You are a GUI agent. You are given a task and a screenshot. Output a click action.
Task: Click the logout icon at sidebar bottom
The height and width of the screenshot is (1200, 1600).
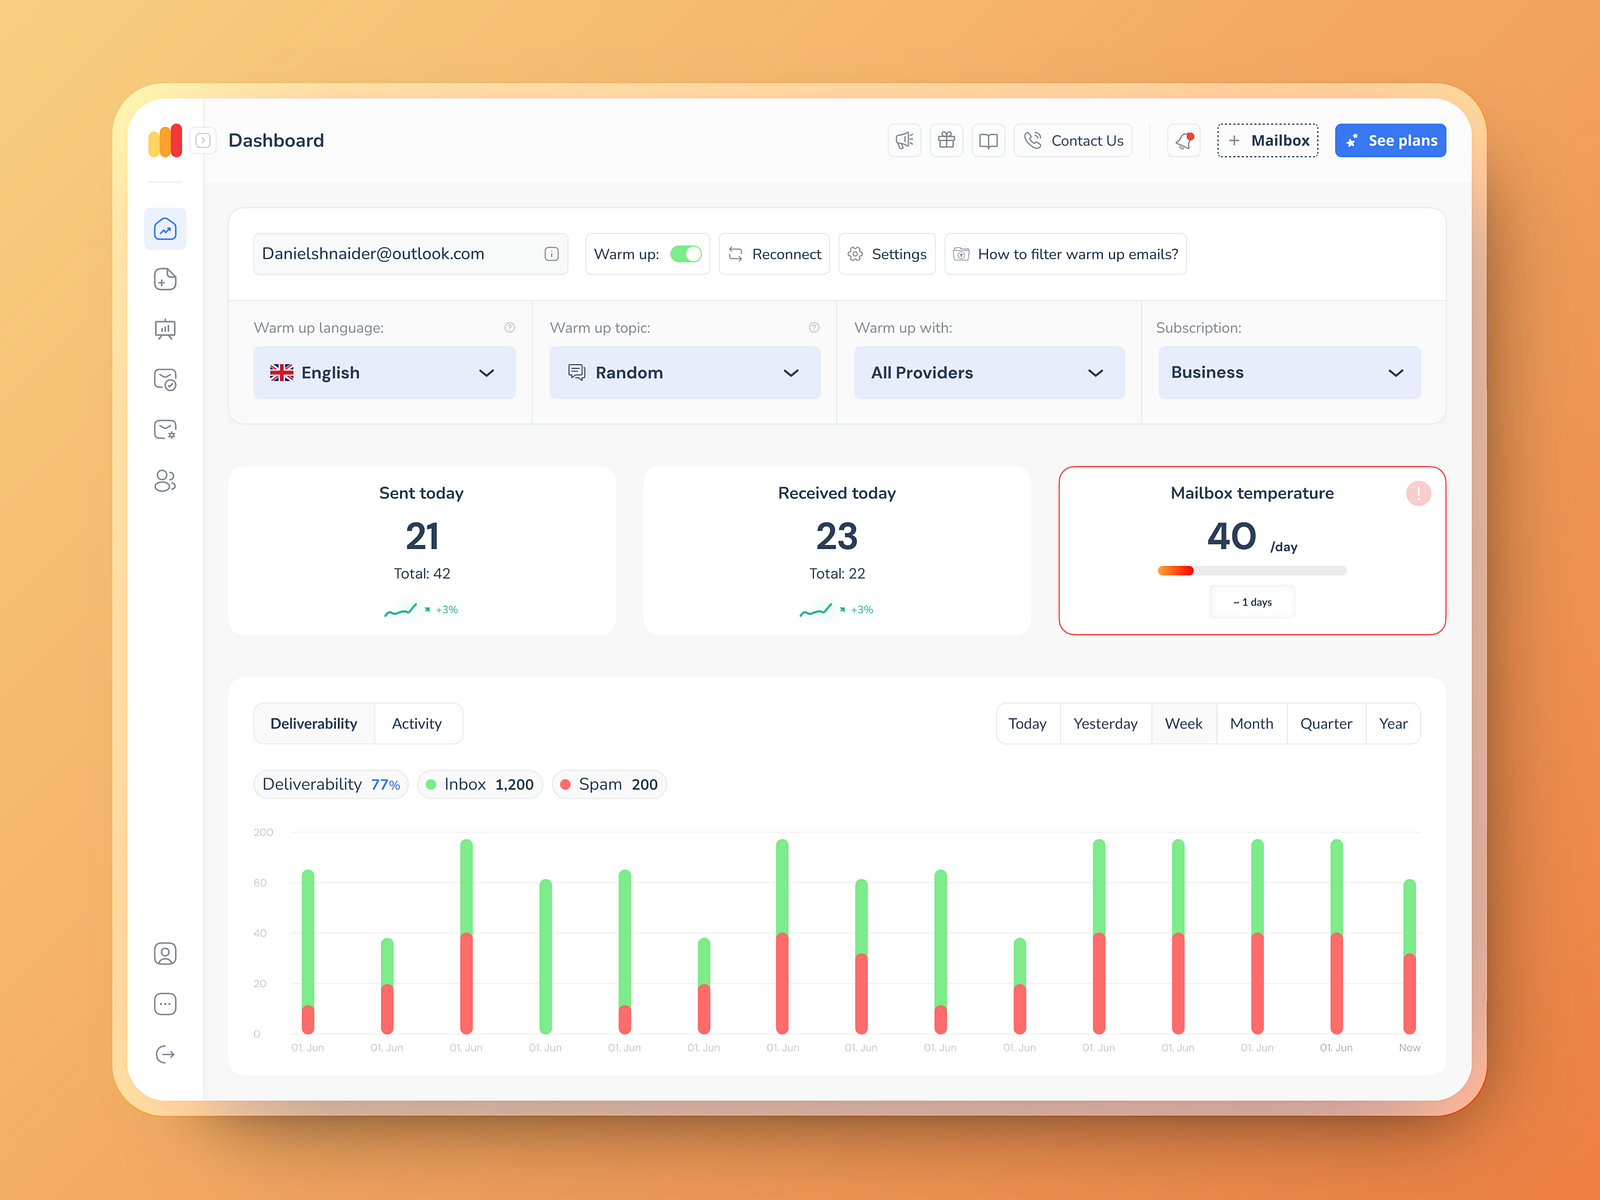pos(165,1053)
